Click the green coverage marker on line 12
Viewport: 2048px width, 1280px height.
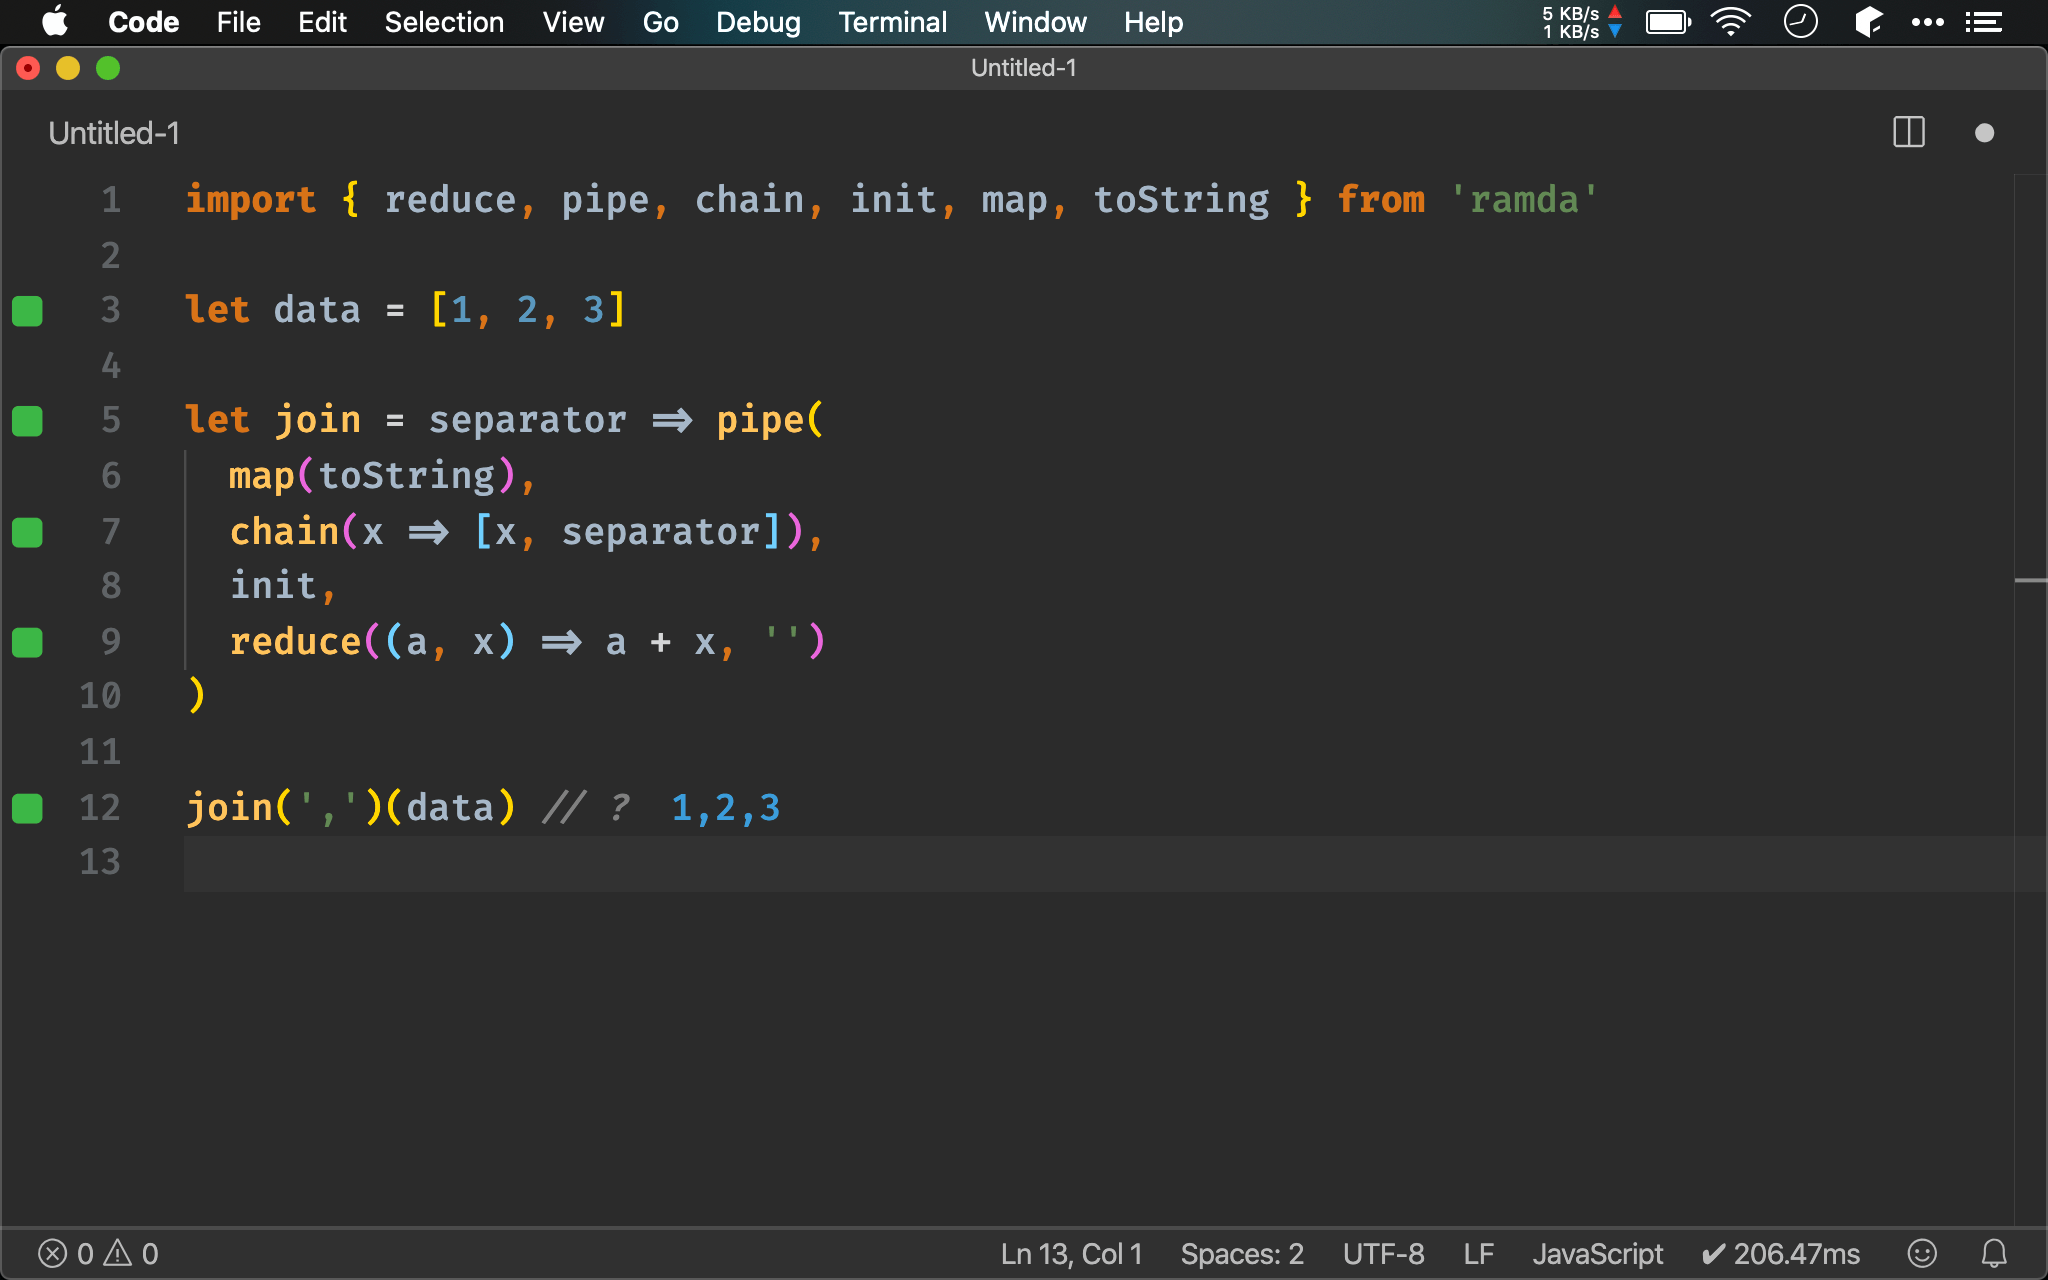tap(27, 808)
